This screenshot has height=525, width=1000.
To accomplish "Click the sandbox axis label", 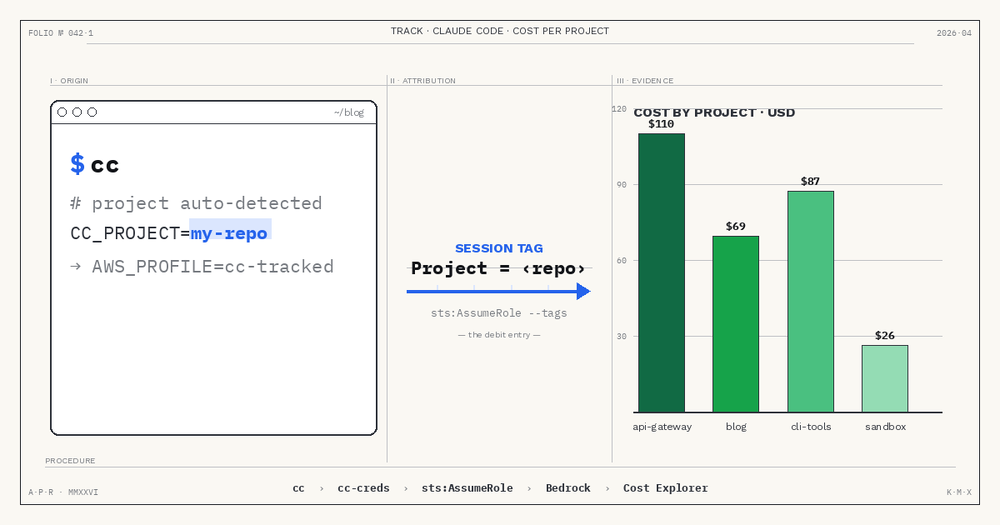I will coord(885,426).
